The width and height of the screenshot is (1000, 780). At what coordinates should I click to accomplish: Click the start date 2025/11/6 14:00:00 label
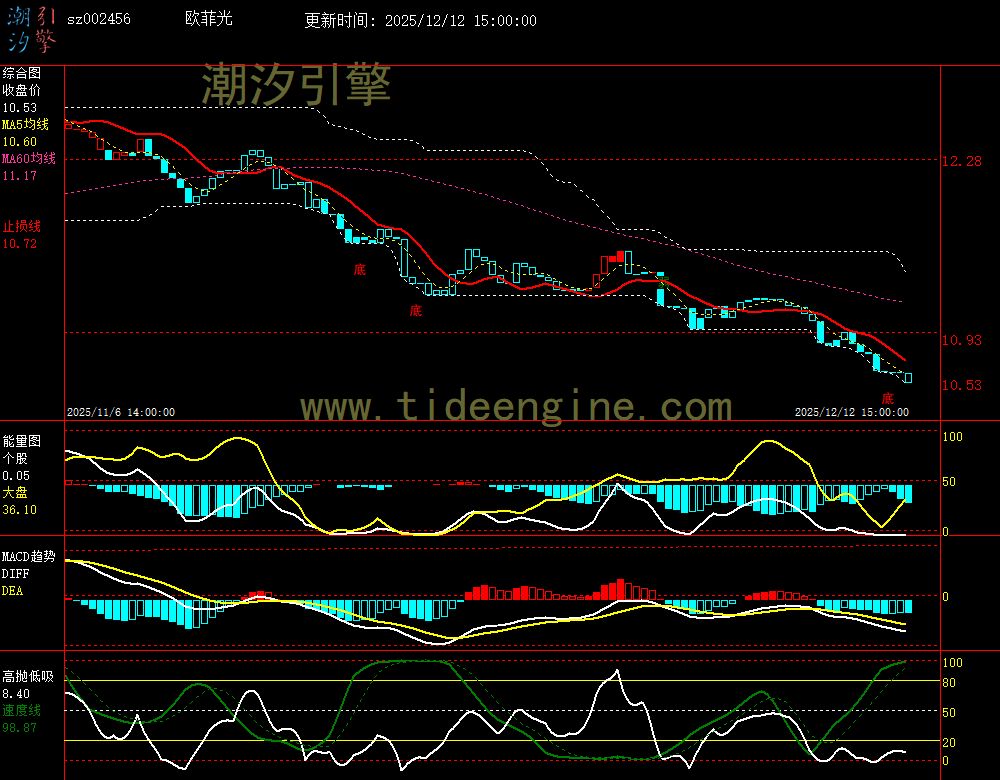coord(121,412)
